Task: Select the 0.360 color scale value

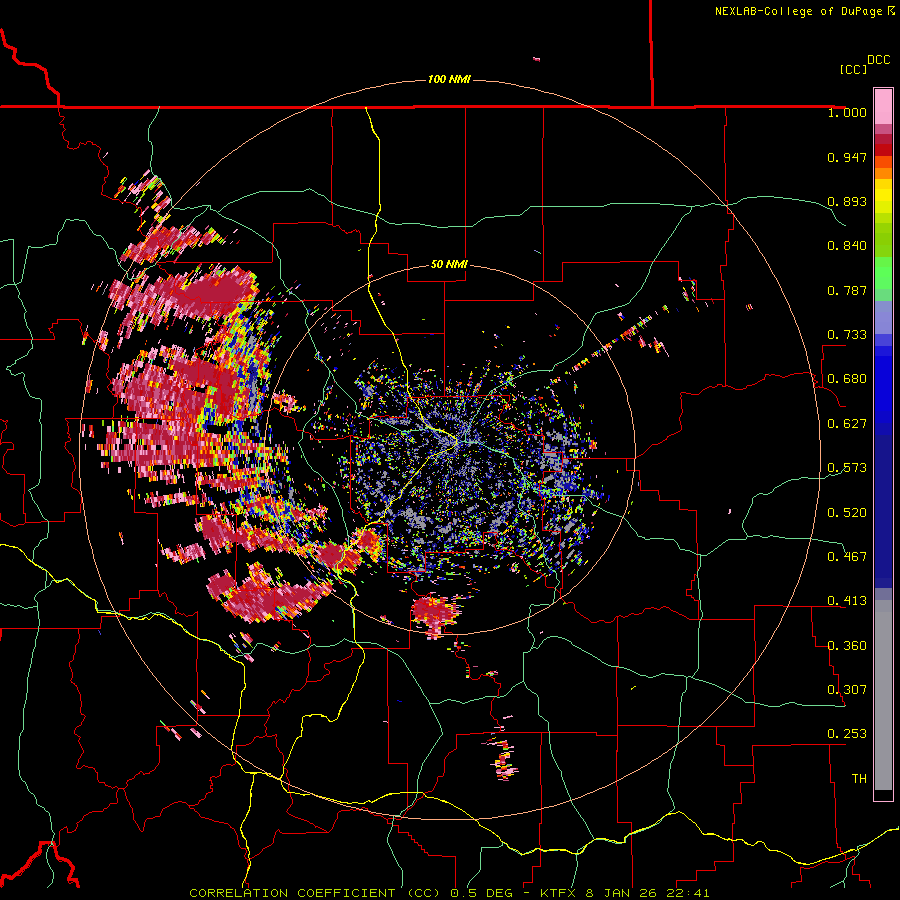Action: tap(847, 645)
